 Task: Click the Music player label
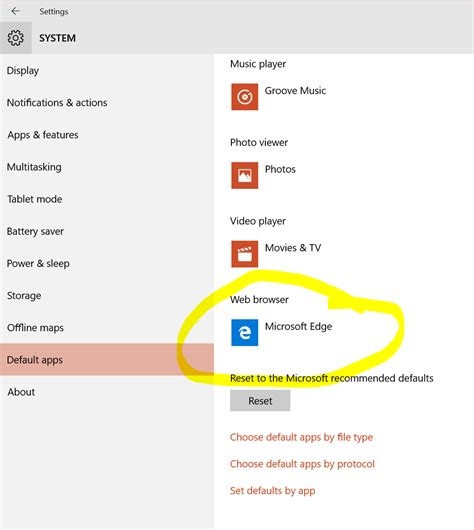coord(258,64)
